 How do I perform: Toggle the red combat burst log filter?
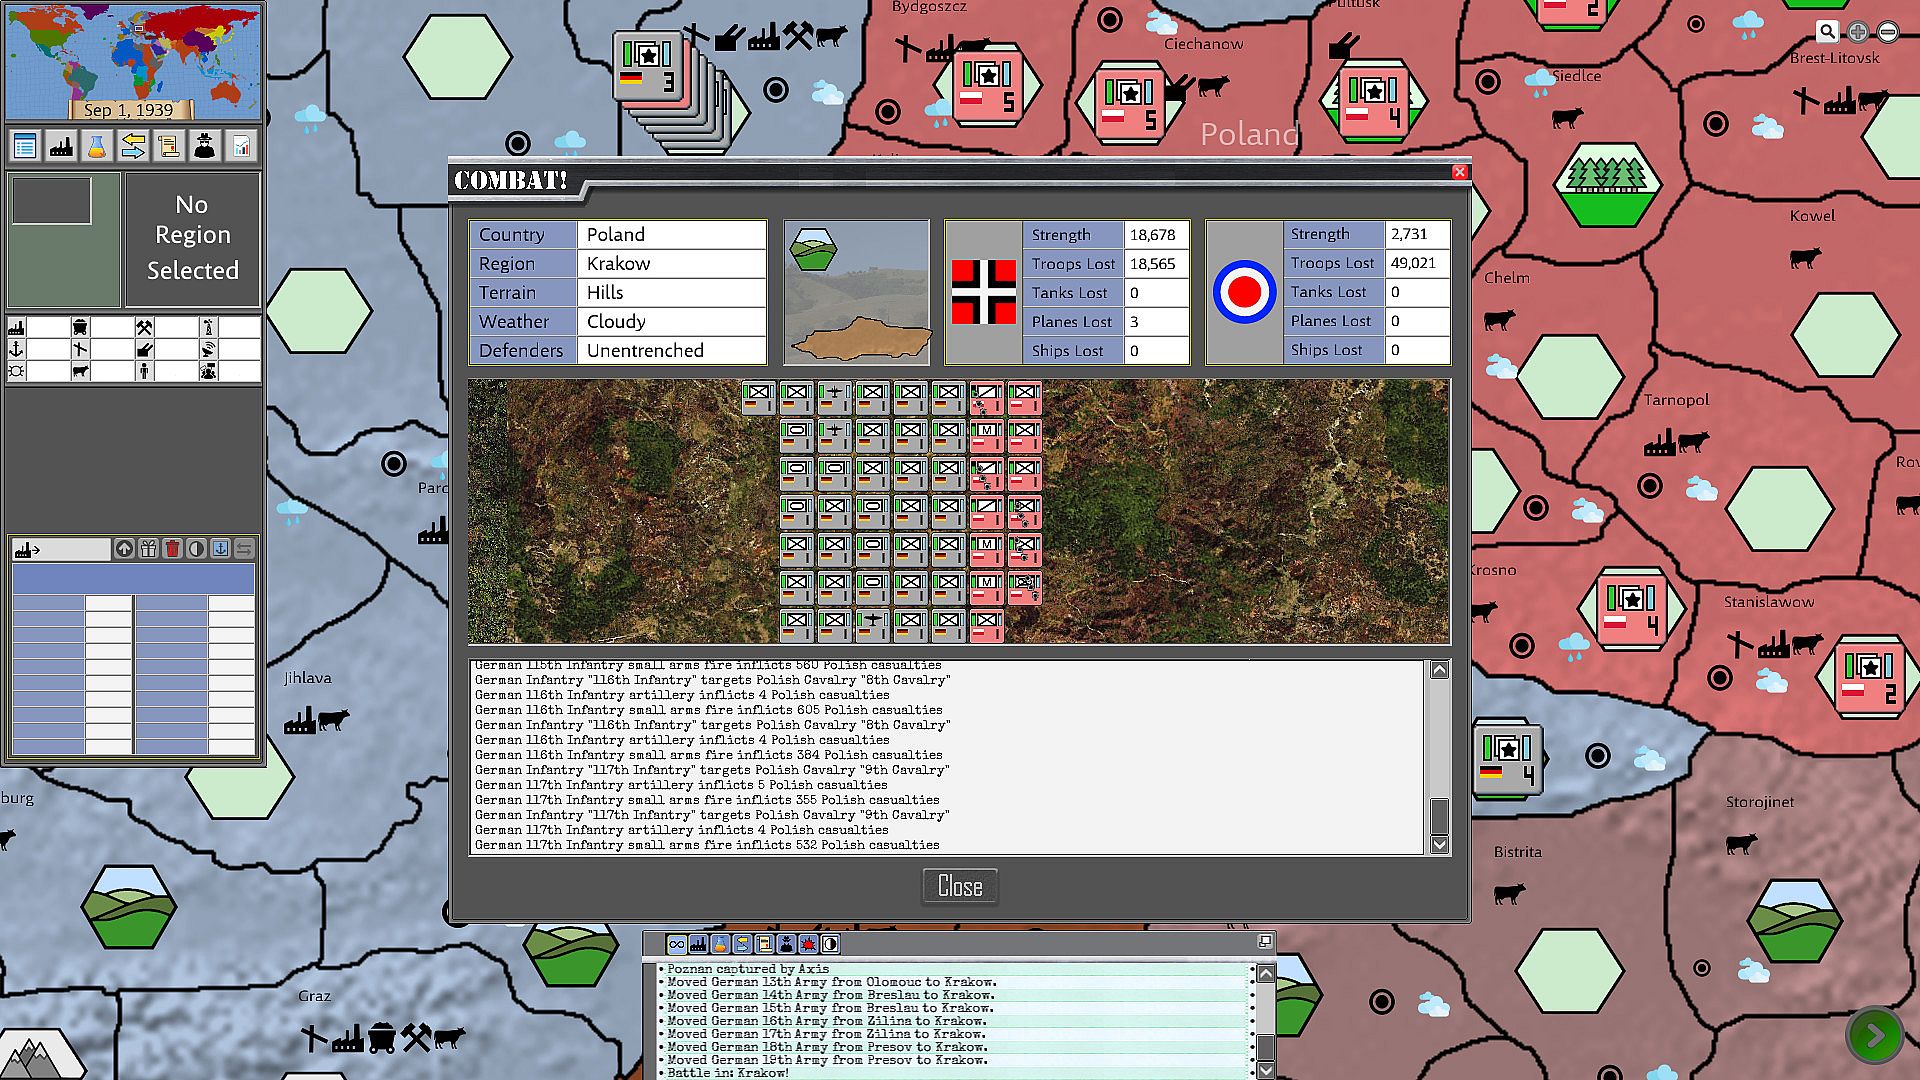[x=808, y=944]
